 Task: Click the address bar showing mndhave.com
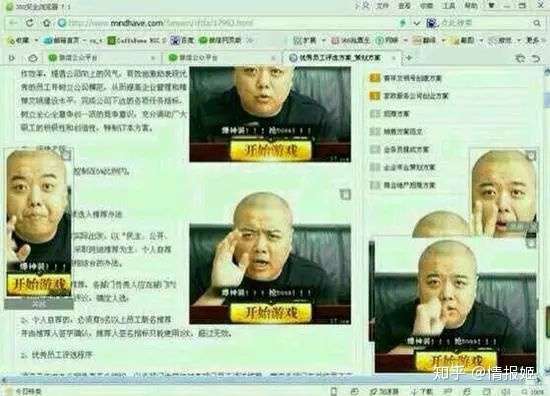coord(228,24)
